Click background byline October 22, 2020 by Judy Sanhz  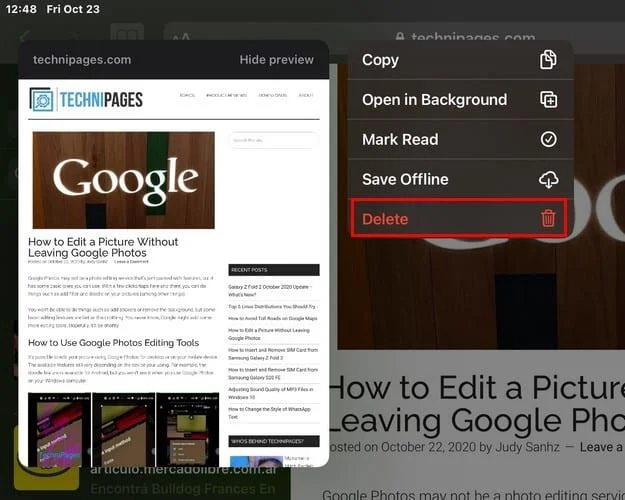coord(444,447)
